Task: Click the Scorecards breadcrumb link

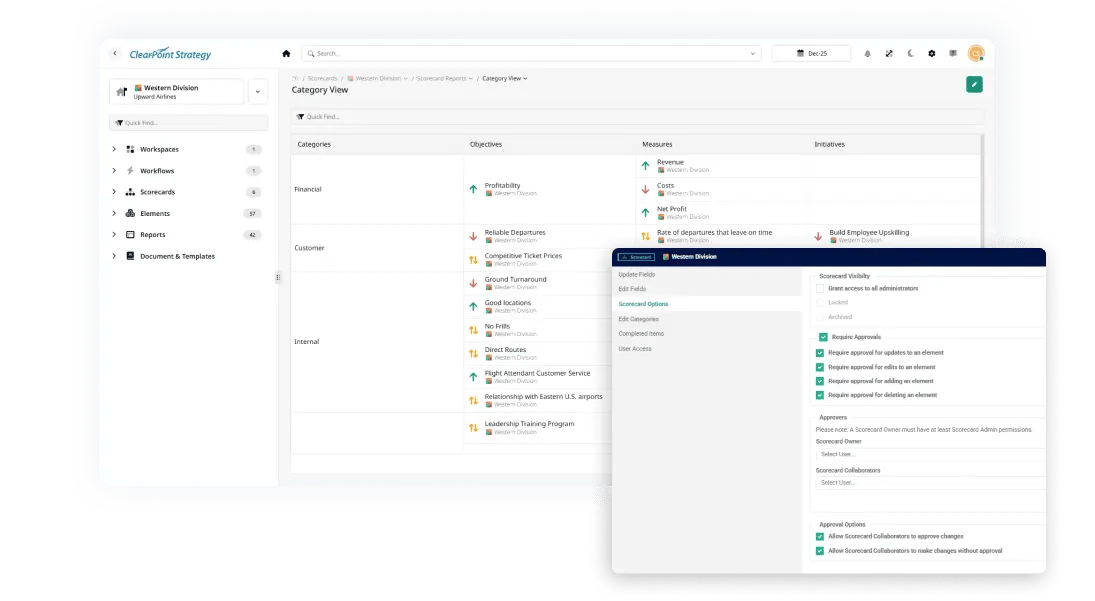Action: 322,78
